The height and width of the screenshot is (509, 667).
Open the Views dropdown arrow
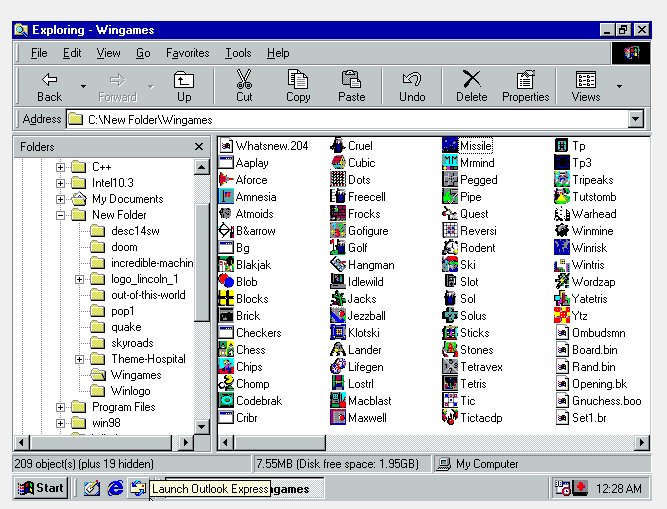(x=619, y=86)
